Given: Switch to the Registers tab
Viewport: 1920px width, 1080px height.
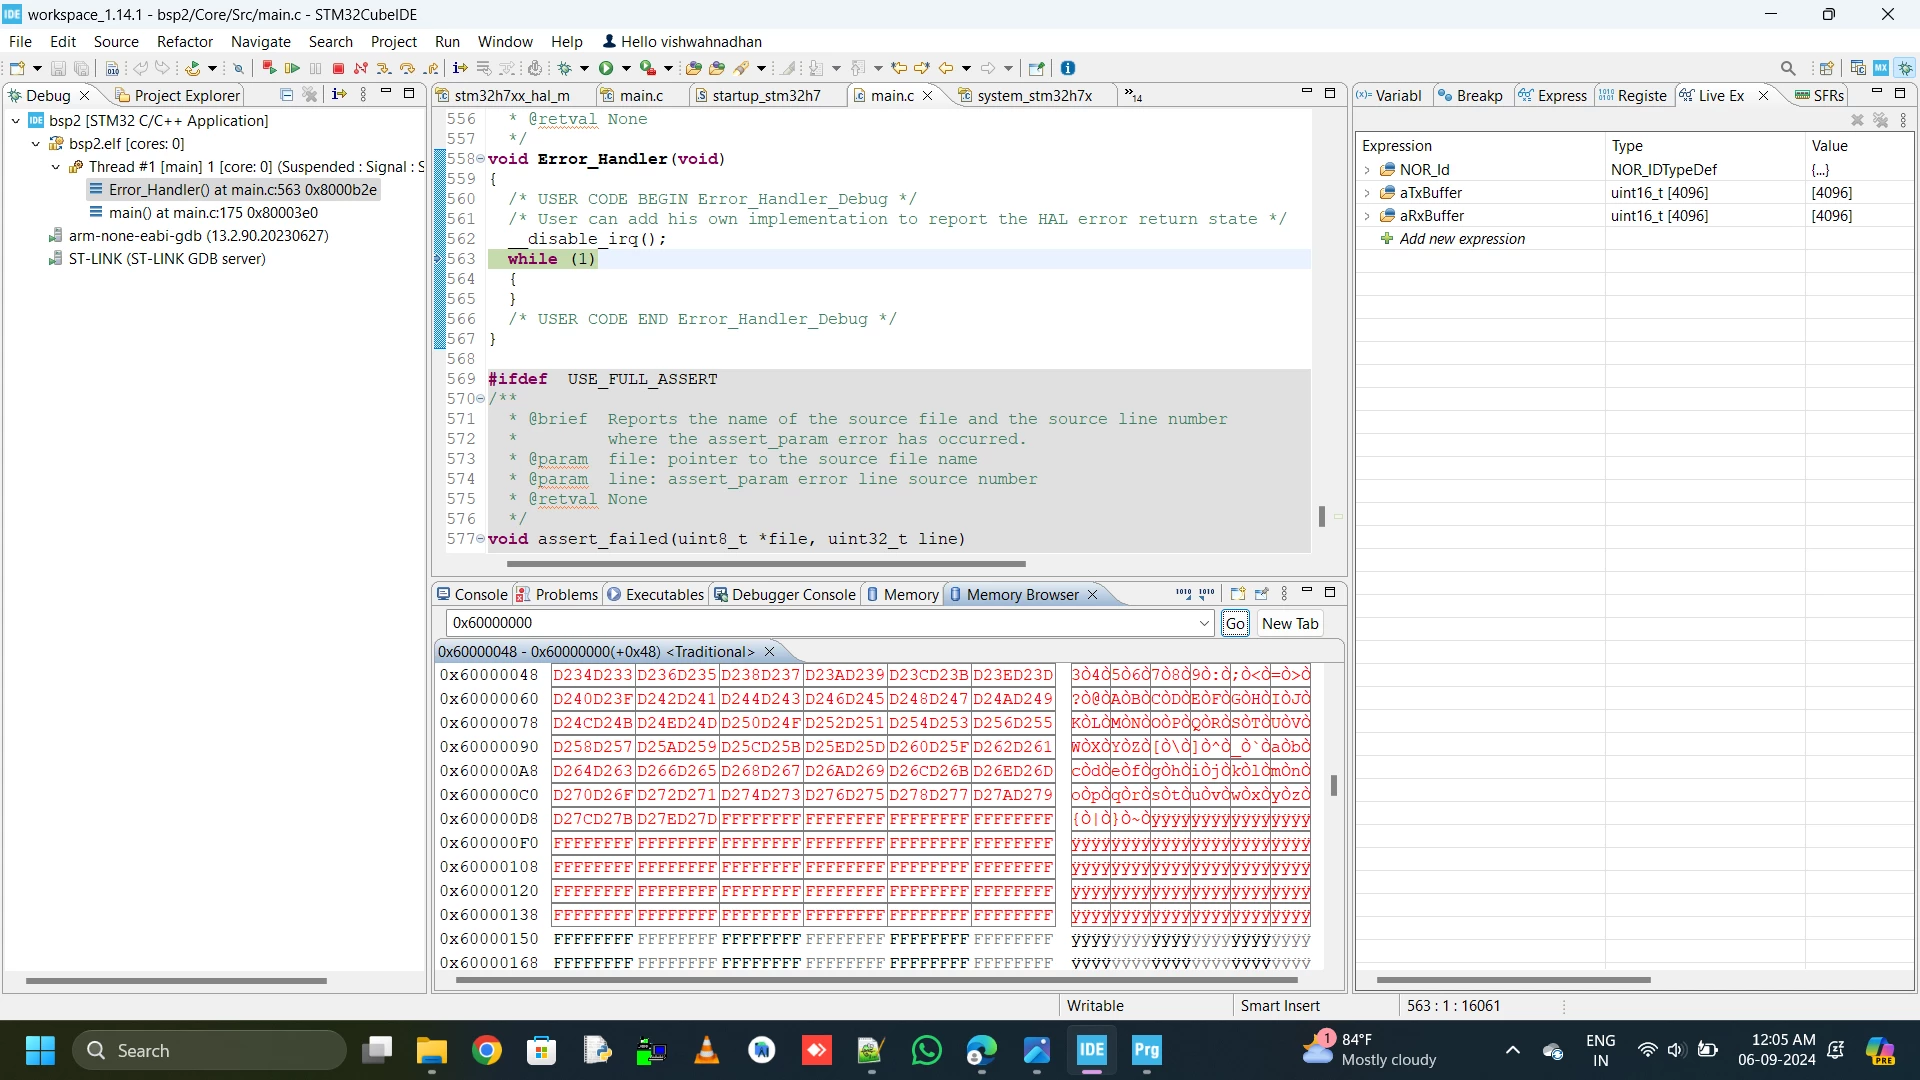Looking at the screenshot, I should tap(1633, 95).
